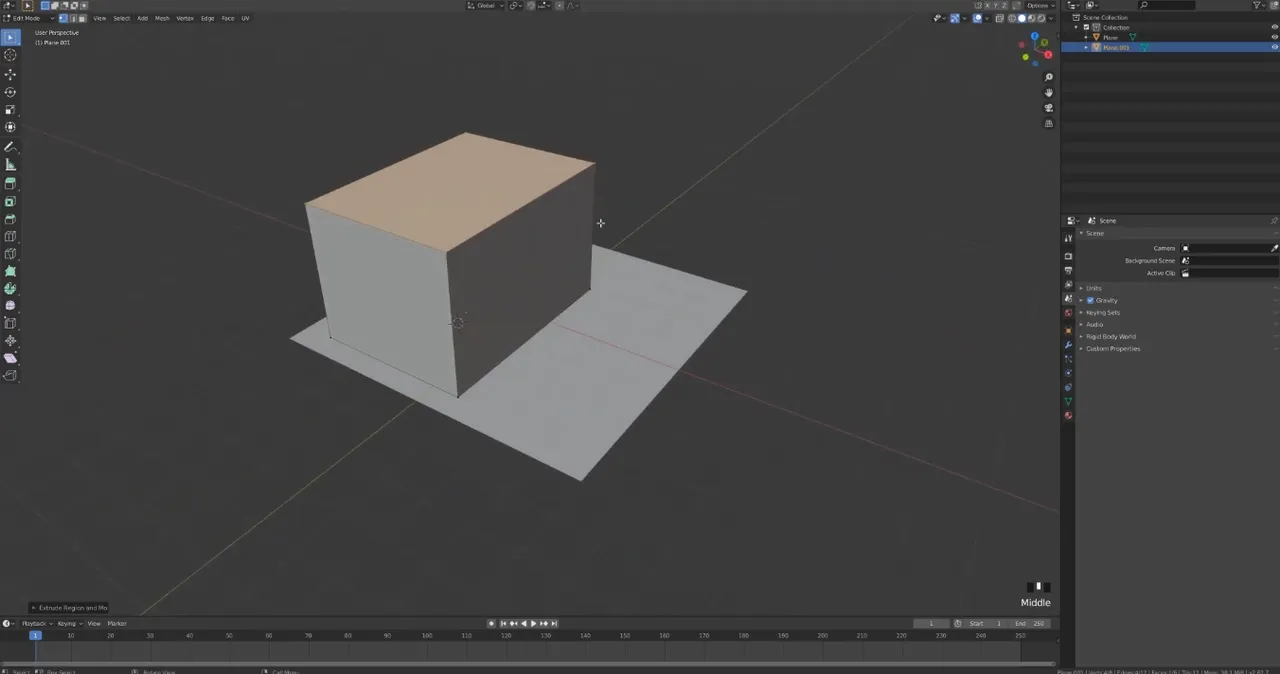Enable face select mode
Screen dimensions: 1280x674
[x=82, y=18]
